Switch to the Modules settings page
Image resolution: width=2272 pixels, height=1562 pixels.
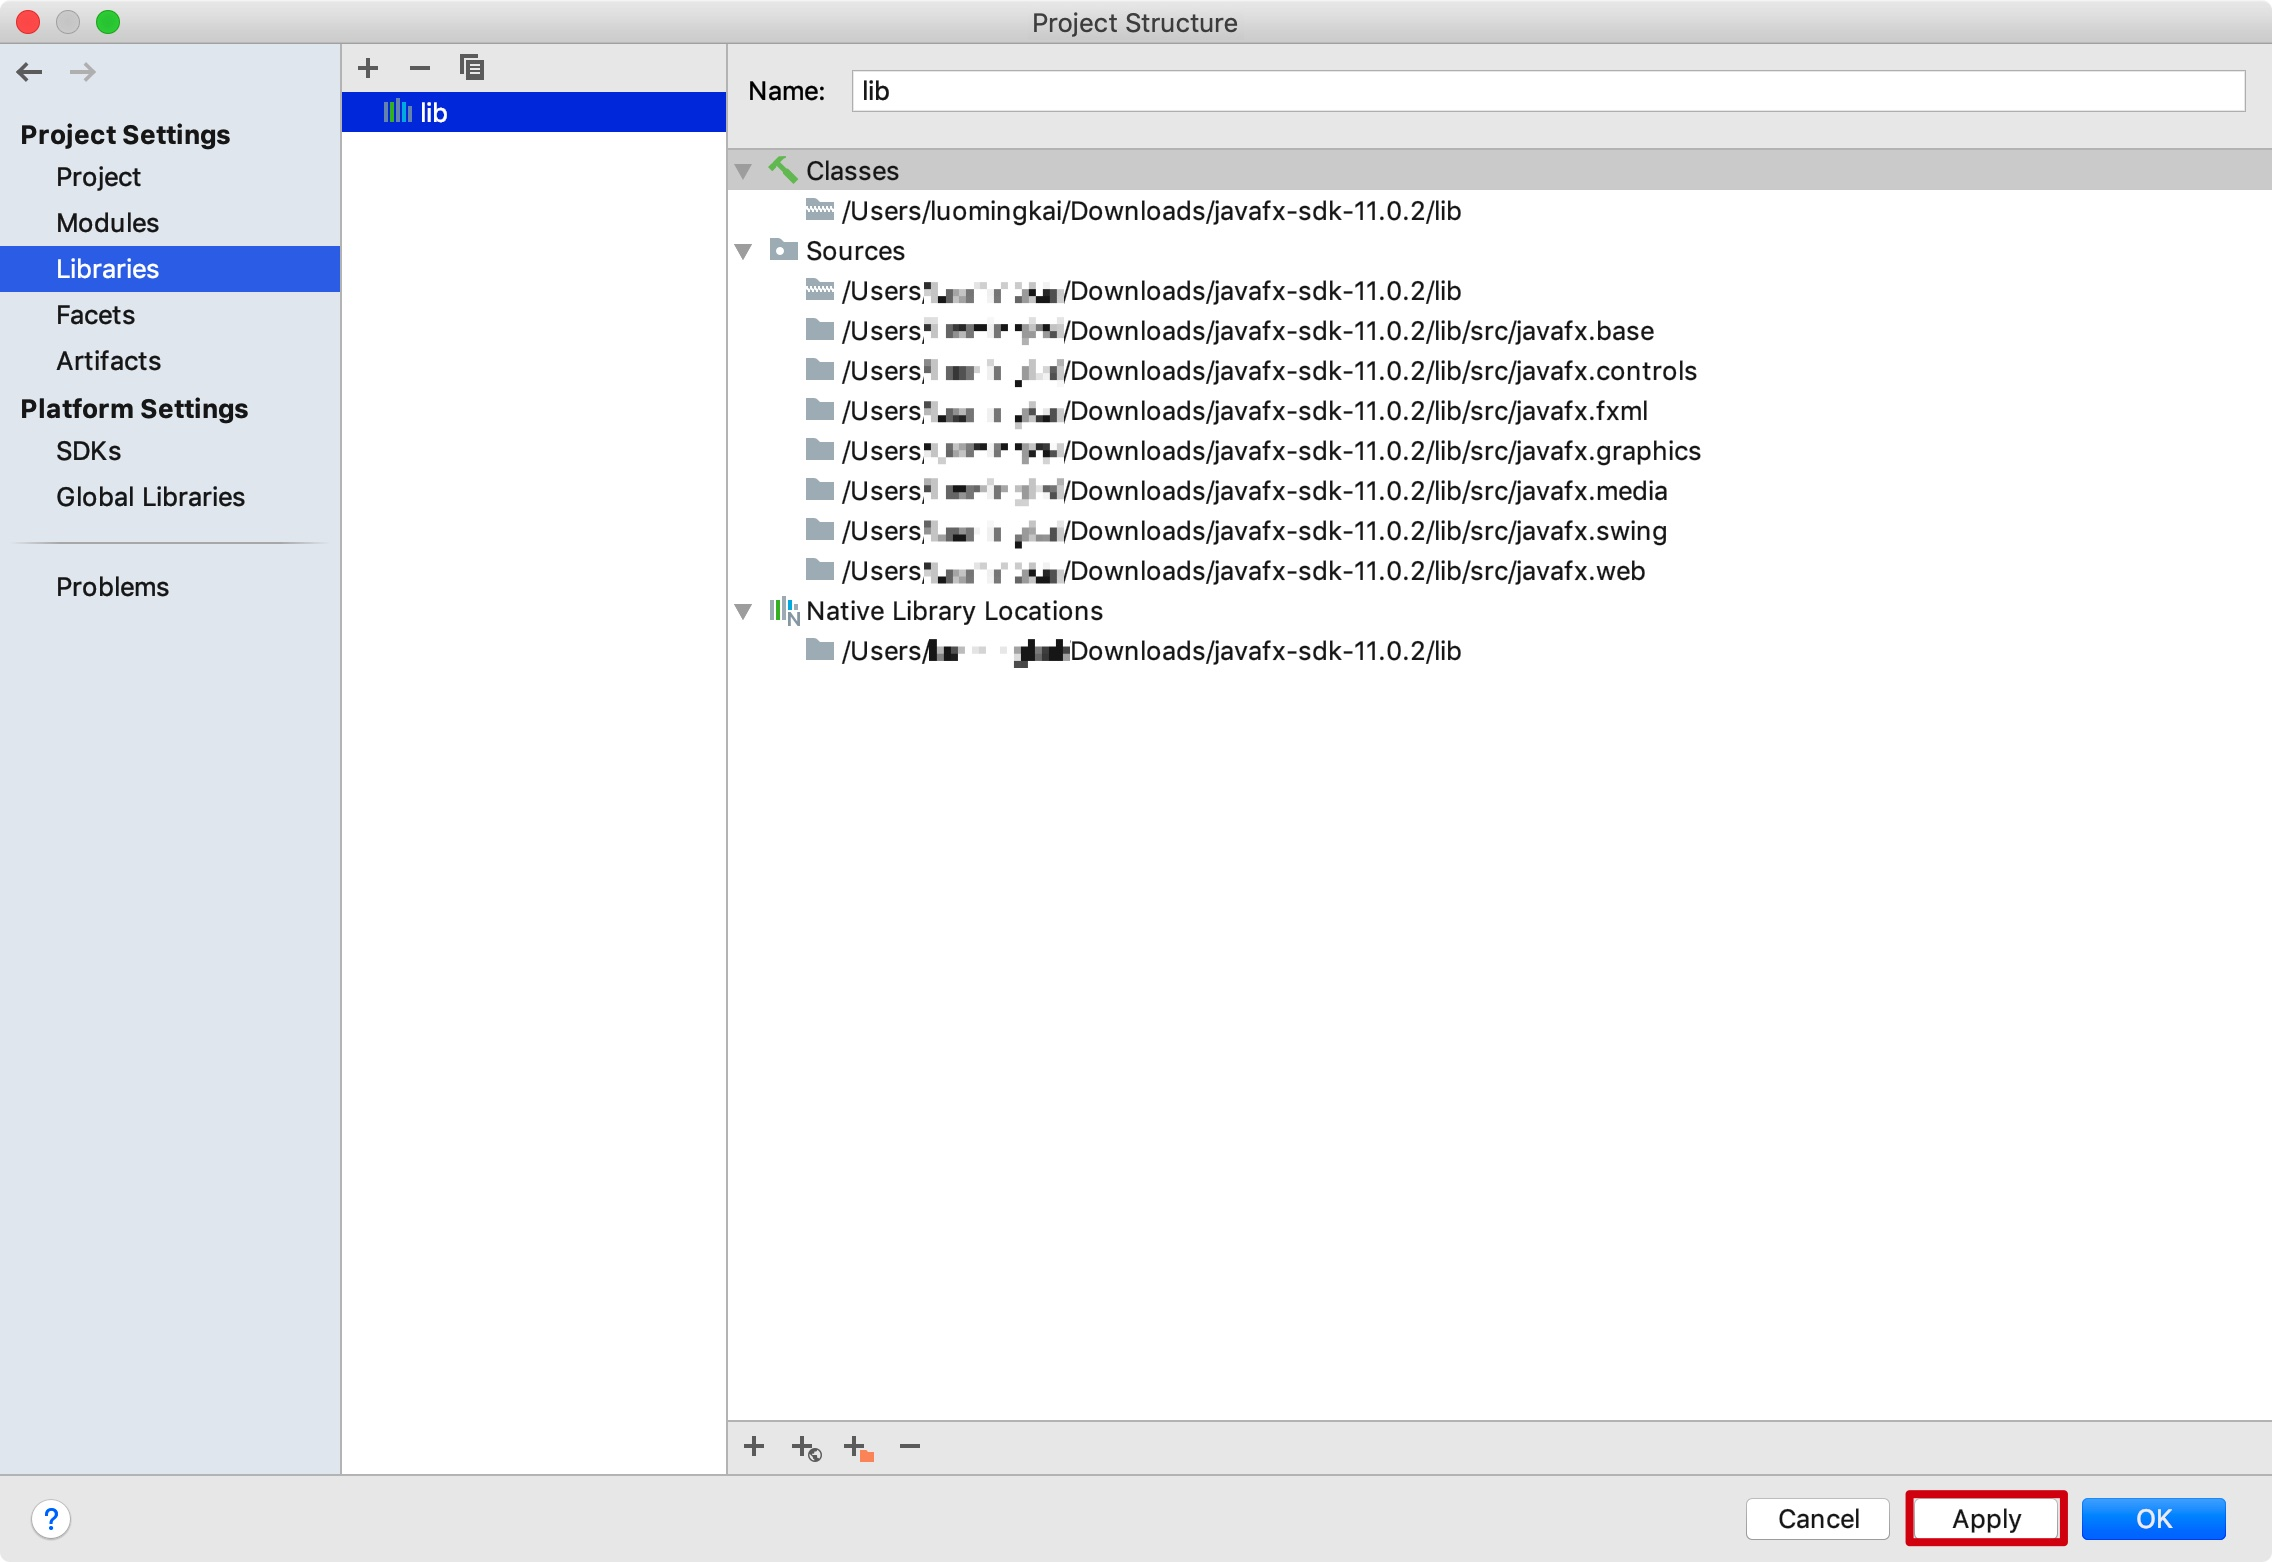point(107,222)
